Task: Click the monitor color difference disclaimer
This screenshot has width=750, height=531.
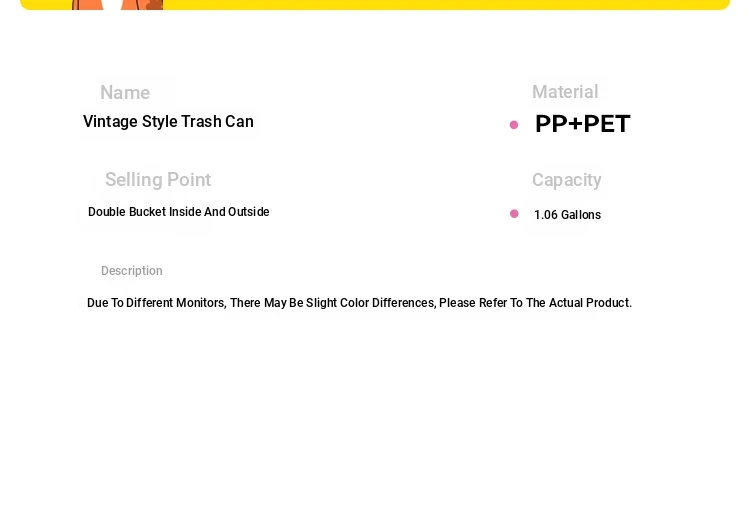Action: pos(359,303)
